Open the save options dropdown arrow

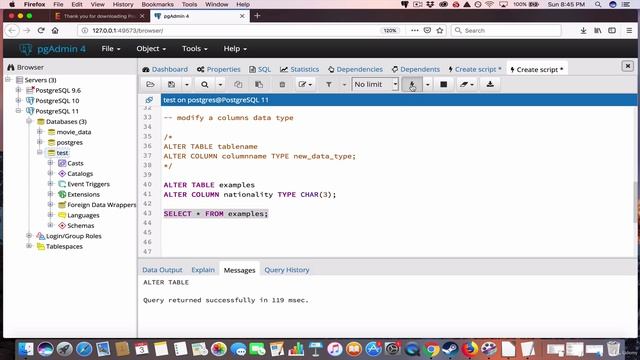point(187,84)
